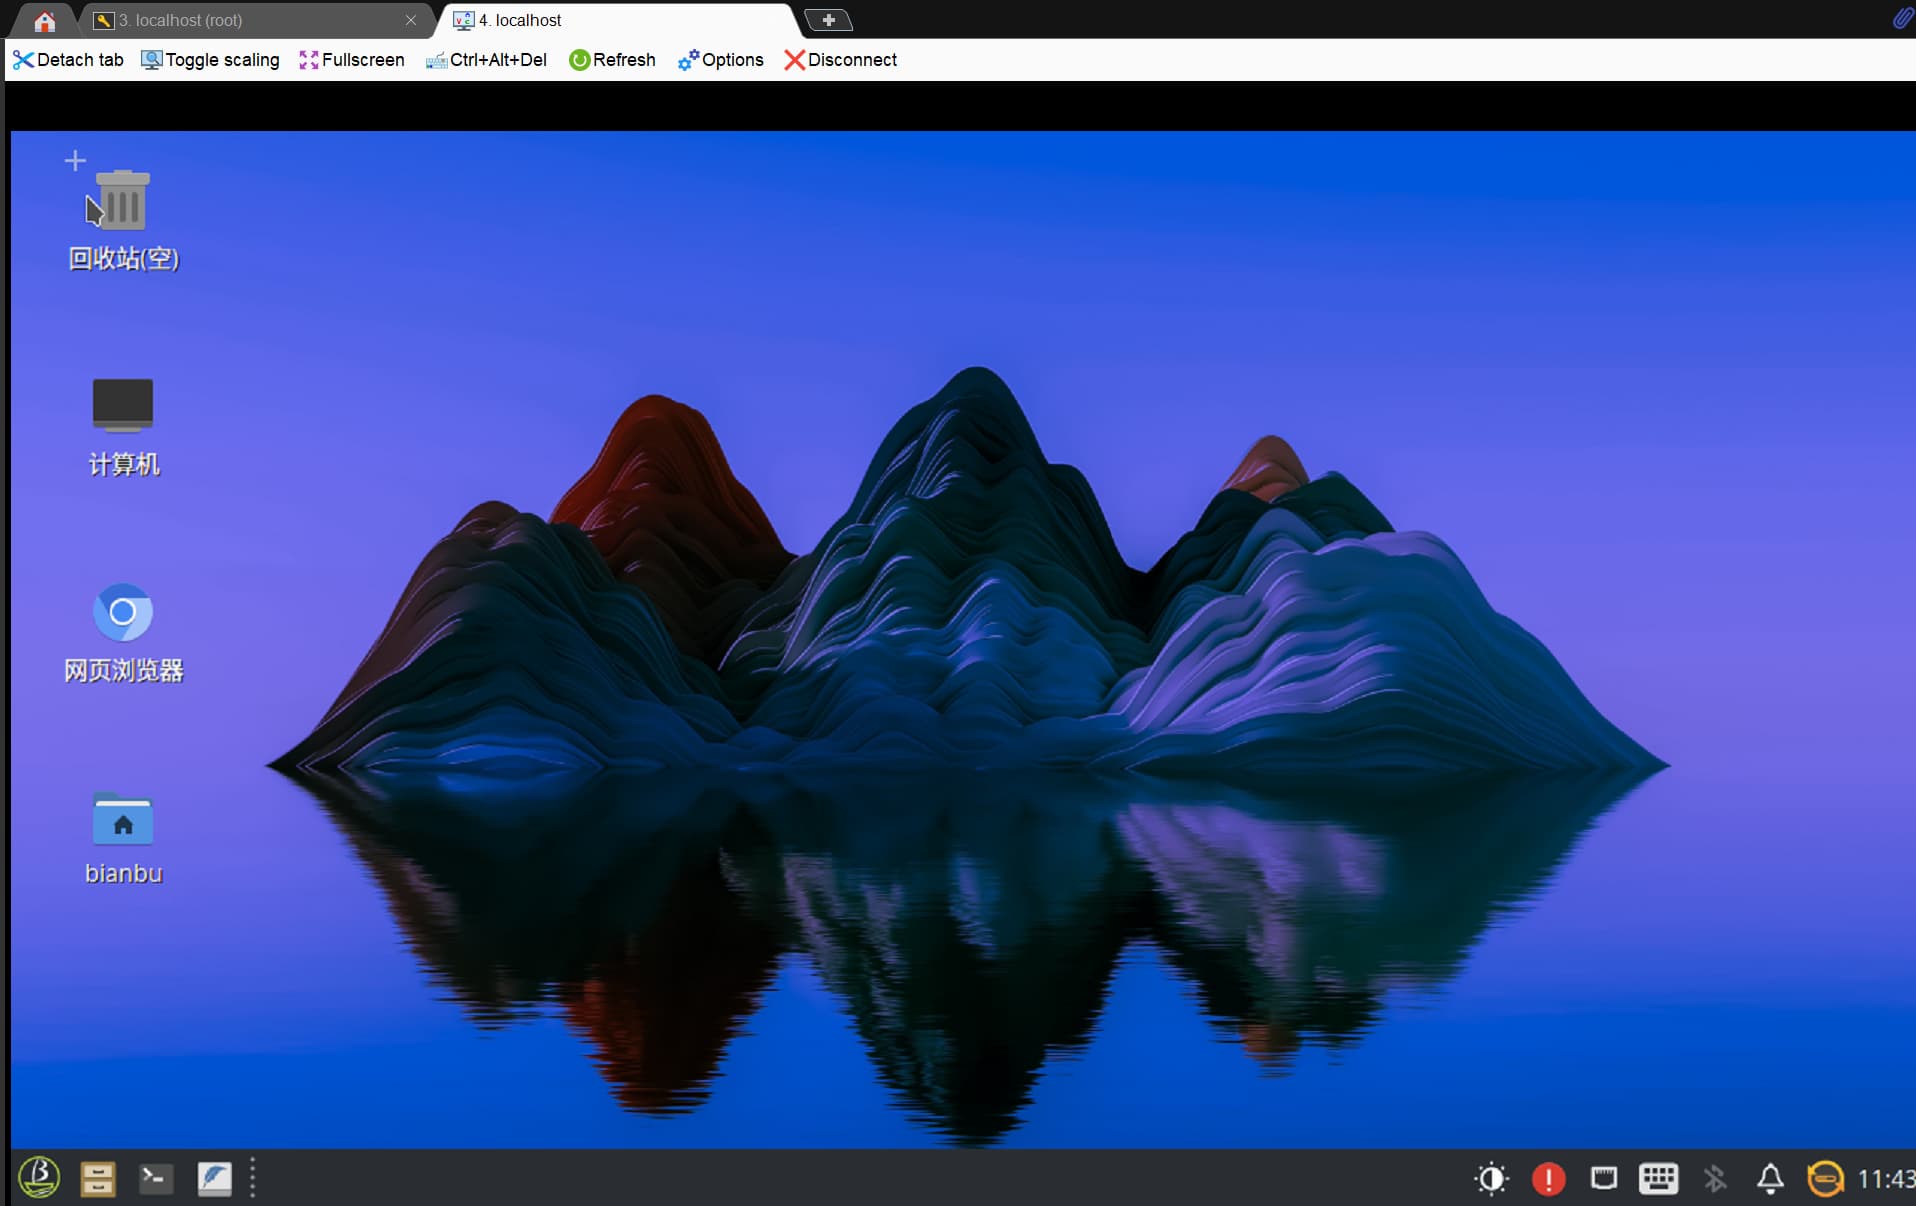Toggle Fullscreen mode for the session
Viewport: 1916px width, 1206px height.
point(352,60)
